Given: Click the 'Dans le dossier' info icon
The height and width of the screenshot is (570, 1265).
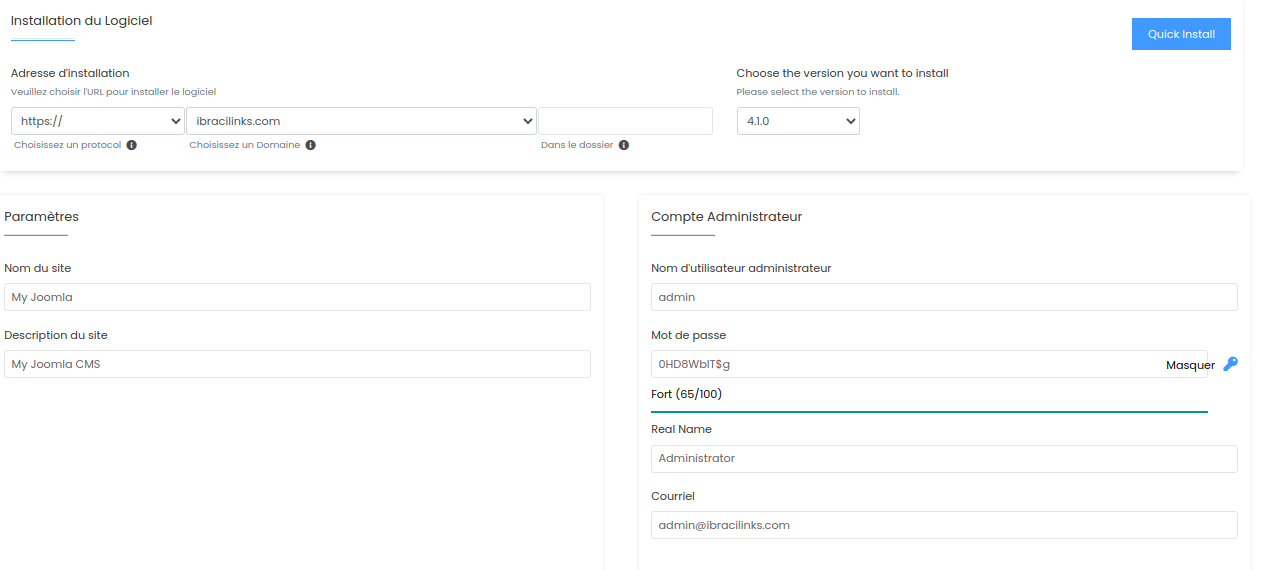Looking at the screenshot, I should [624, 145].
